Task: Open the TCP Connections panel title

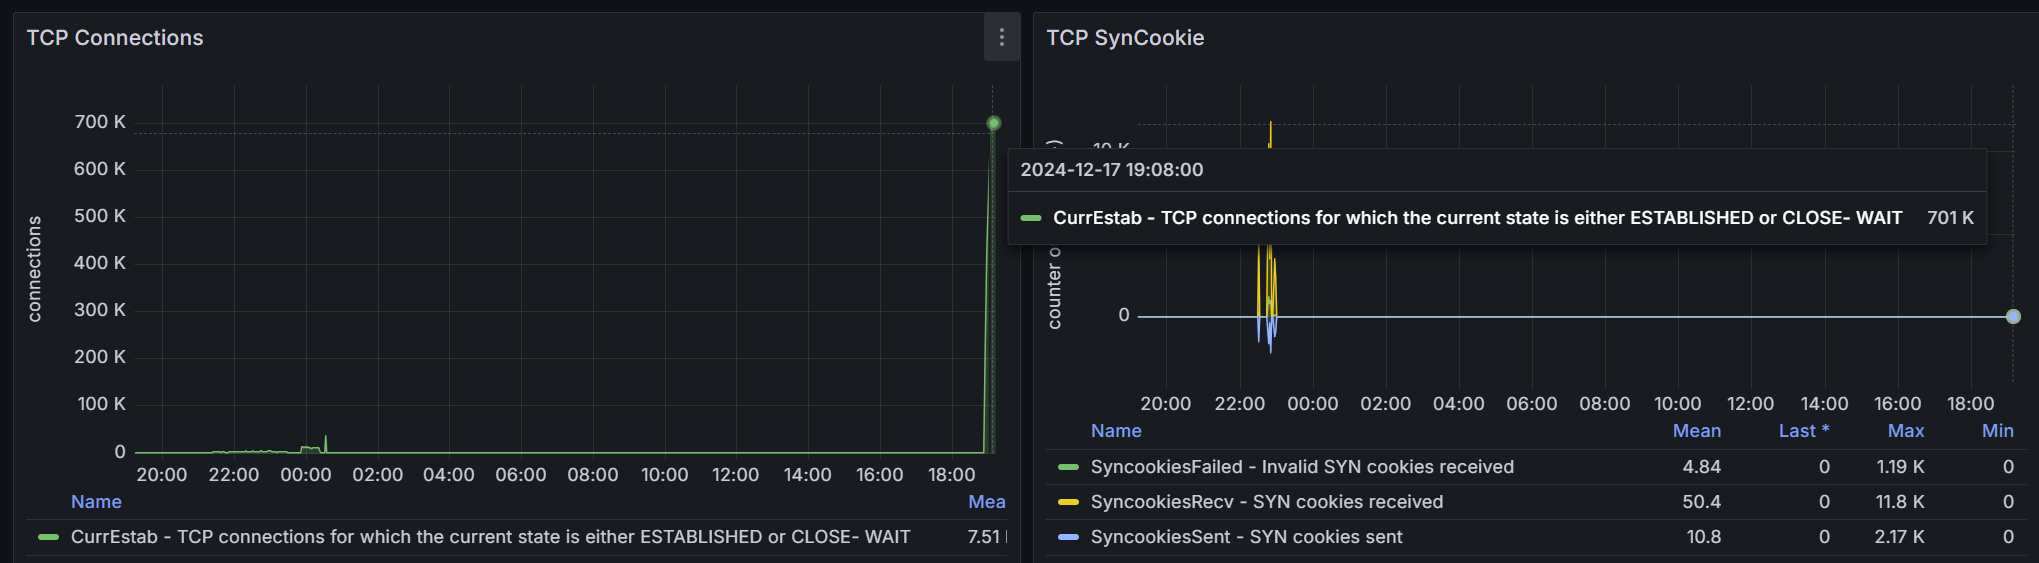Action: 115,38
